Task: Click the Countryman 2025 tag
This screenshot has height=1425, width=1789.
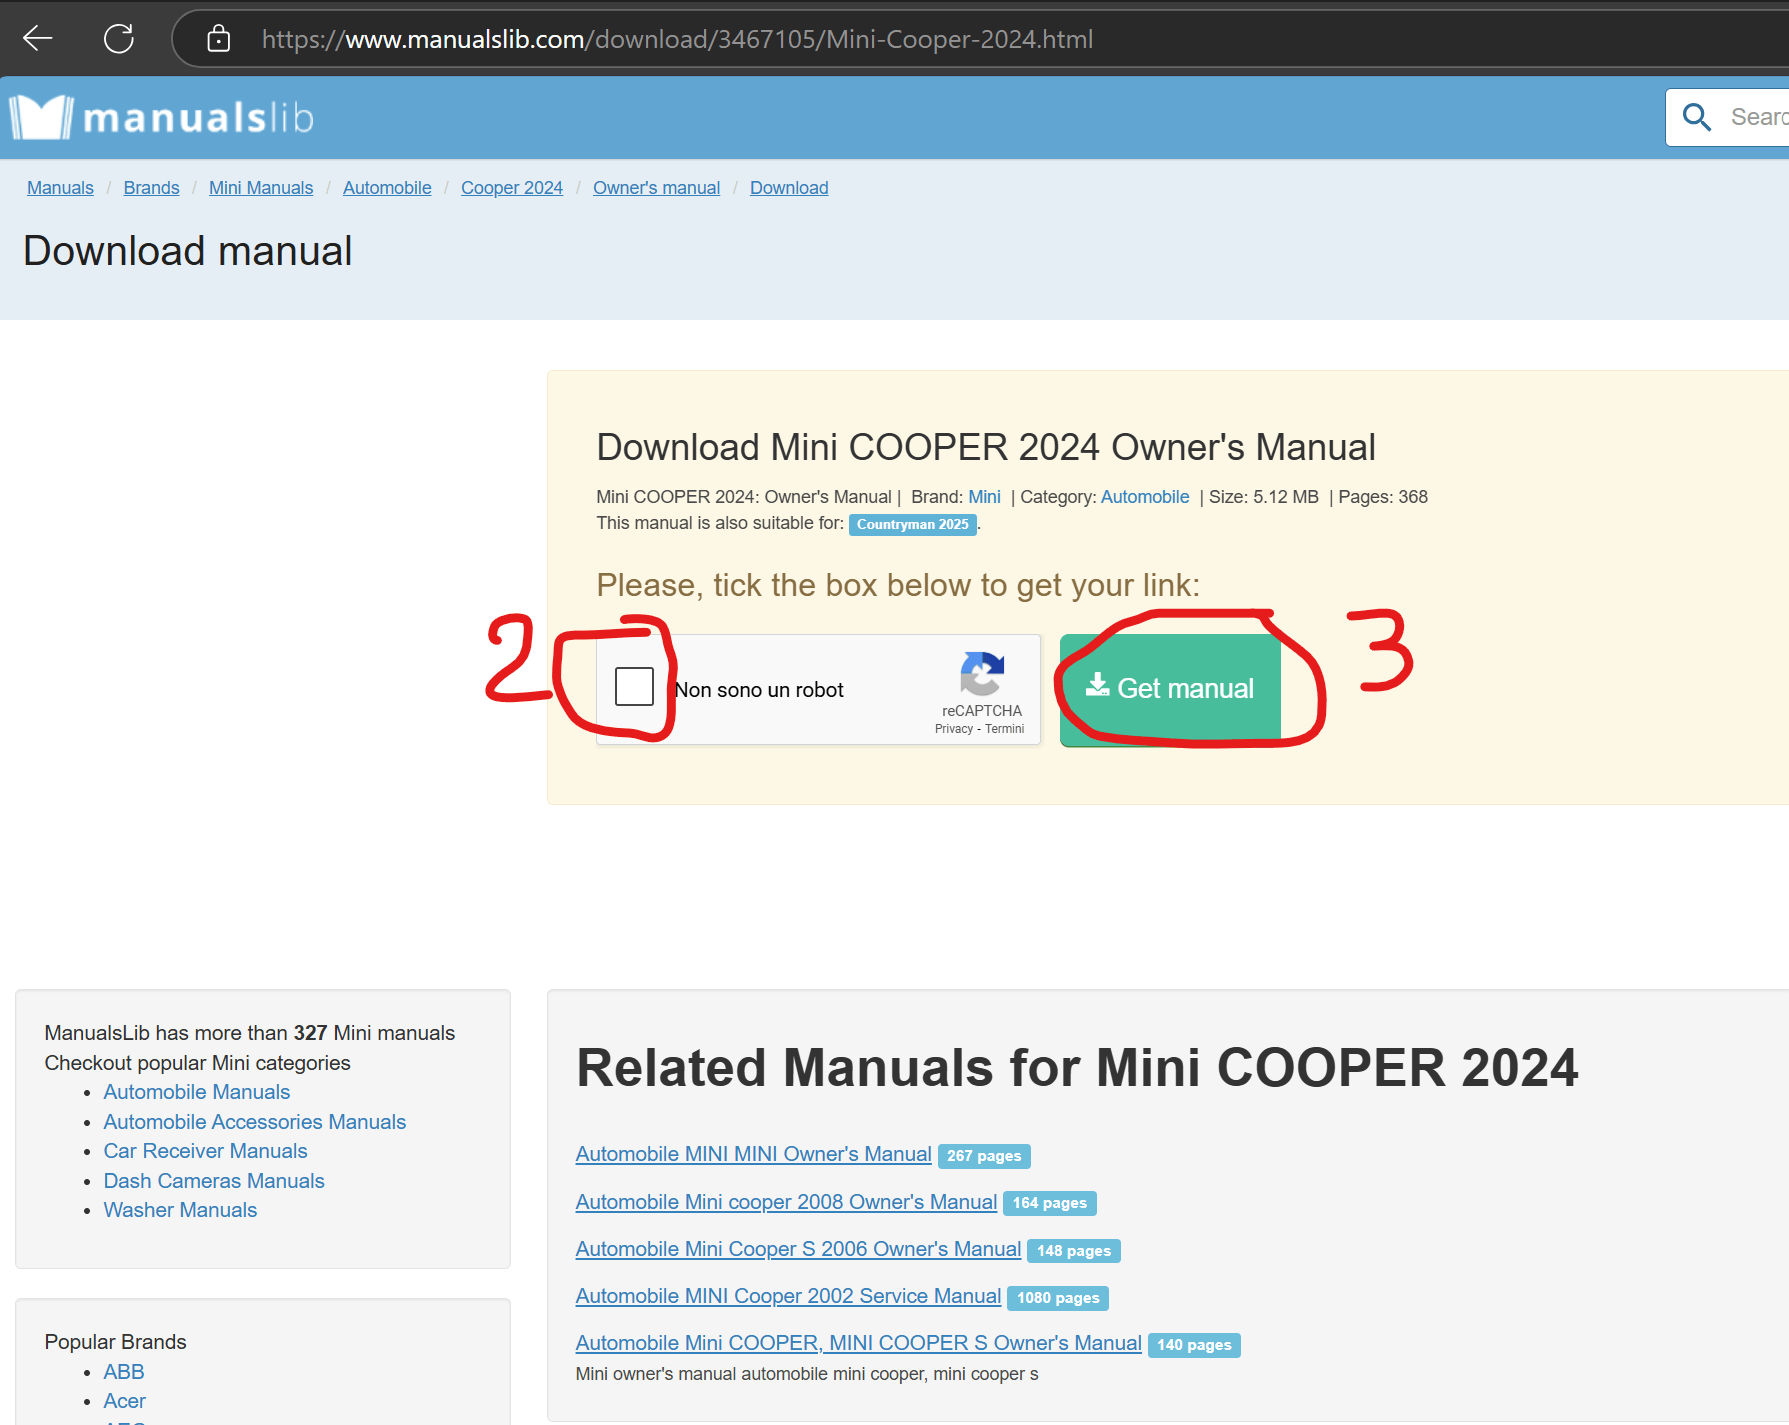Action: 912,524
